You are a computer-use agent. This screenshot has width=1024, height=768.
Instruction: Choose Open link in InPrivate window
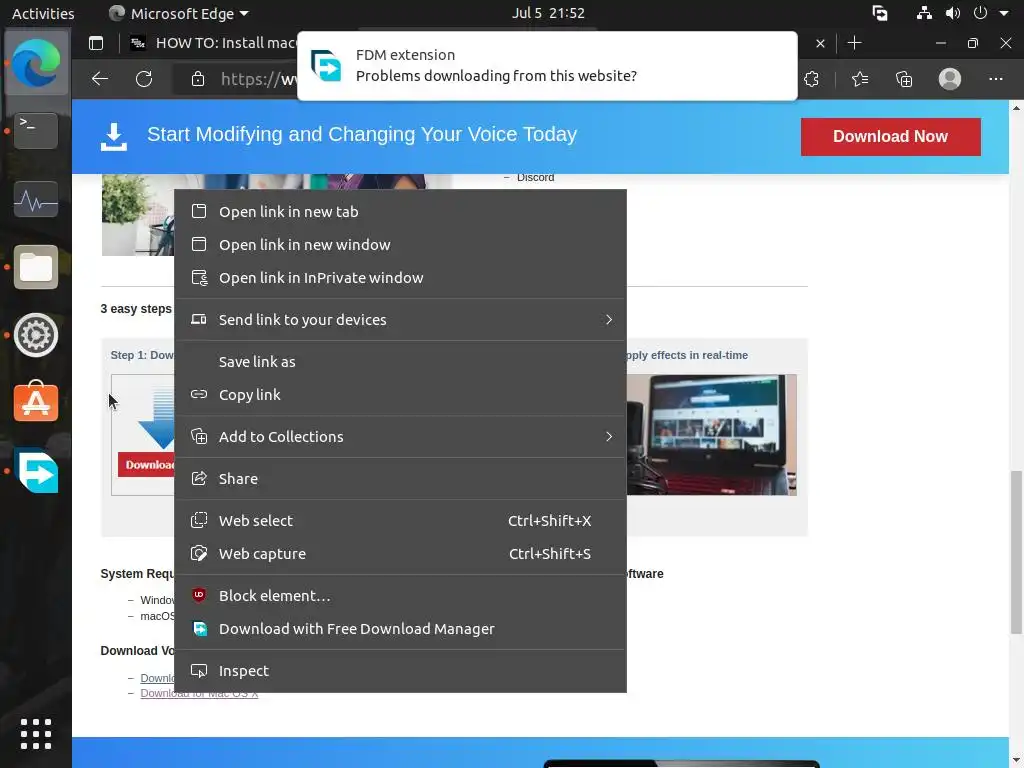click(x=400, y=278)
